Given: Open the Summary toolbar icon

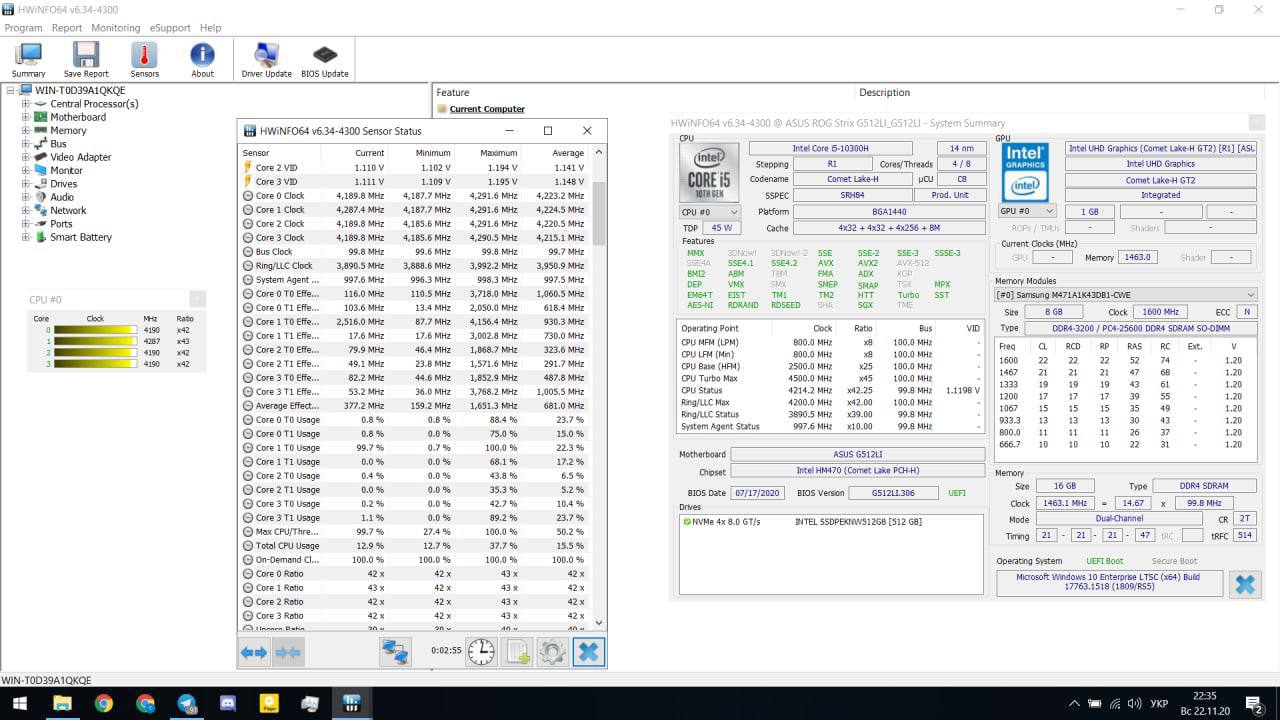Looking at the screenshot, I should (x=28, y=59).
